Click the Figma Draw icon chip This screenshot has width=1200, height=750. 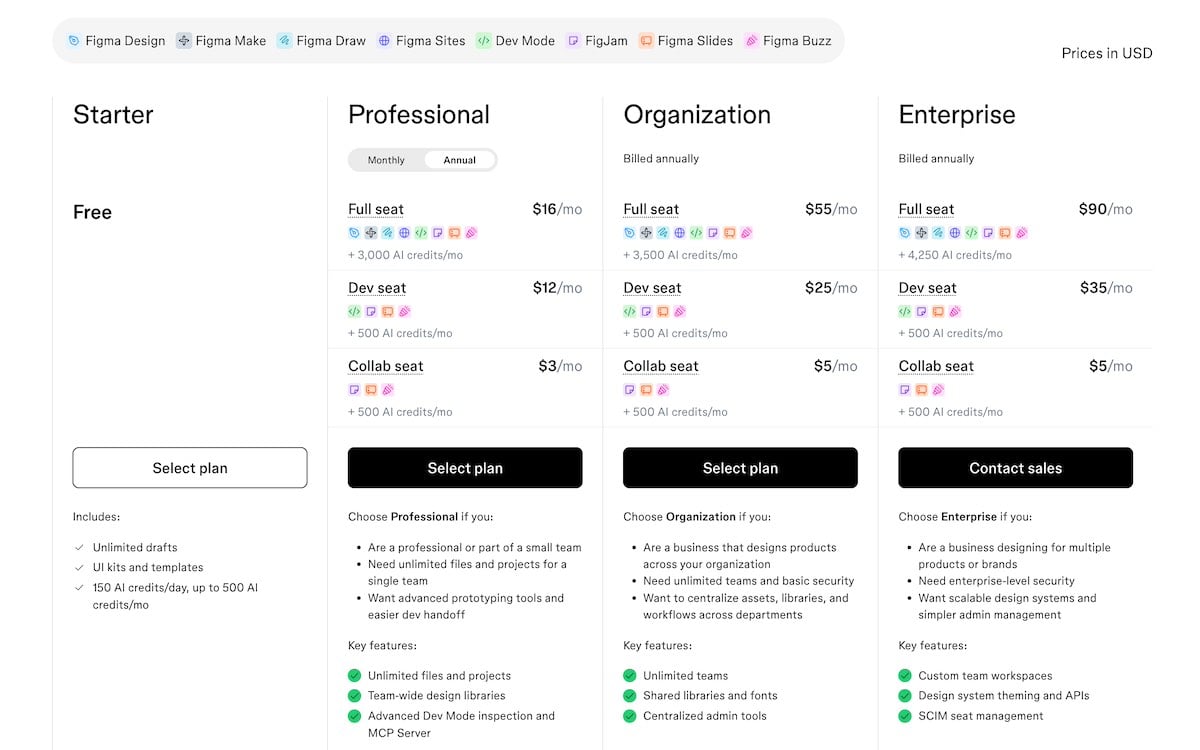coord(285,41)
